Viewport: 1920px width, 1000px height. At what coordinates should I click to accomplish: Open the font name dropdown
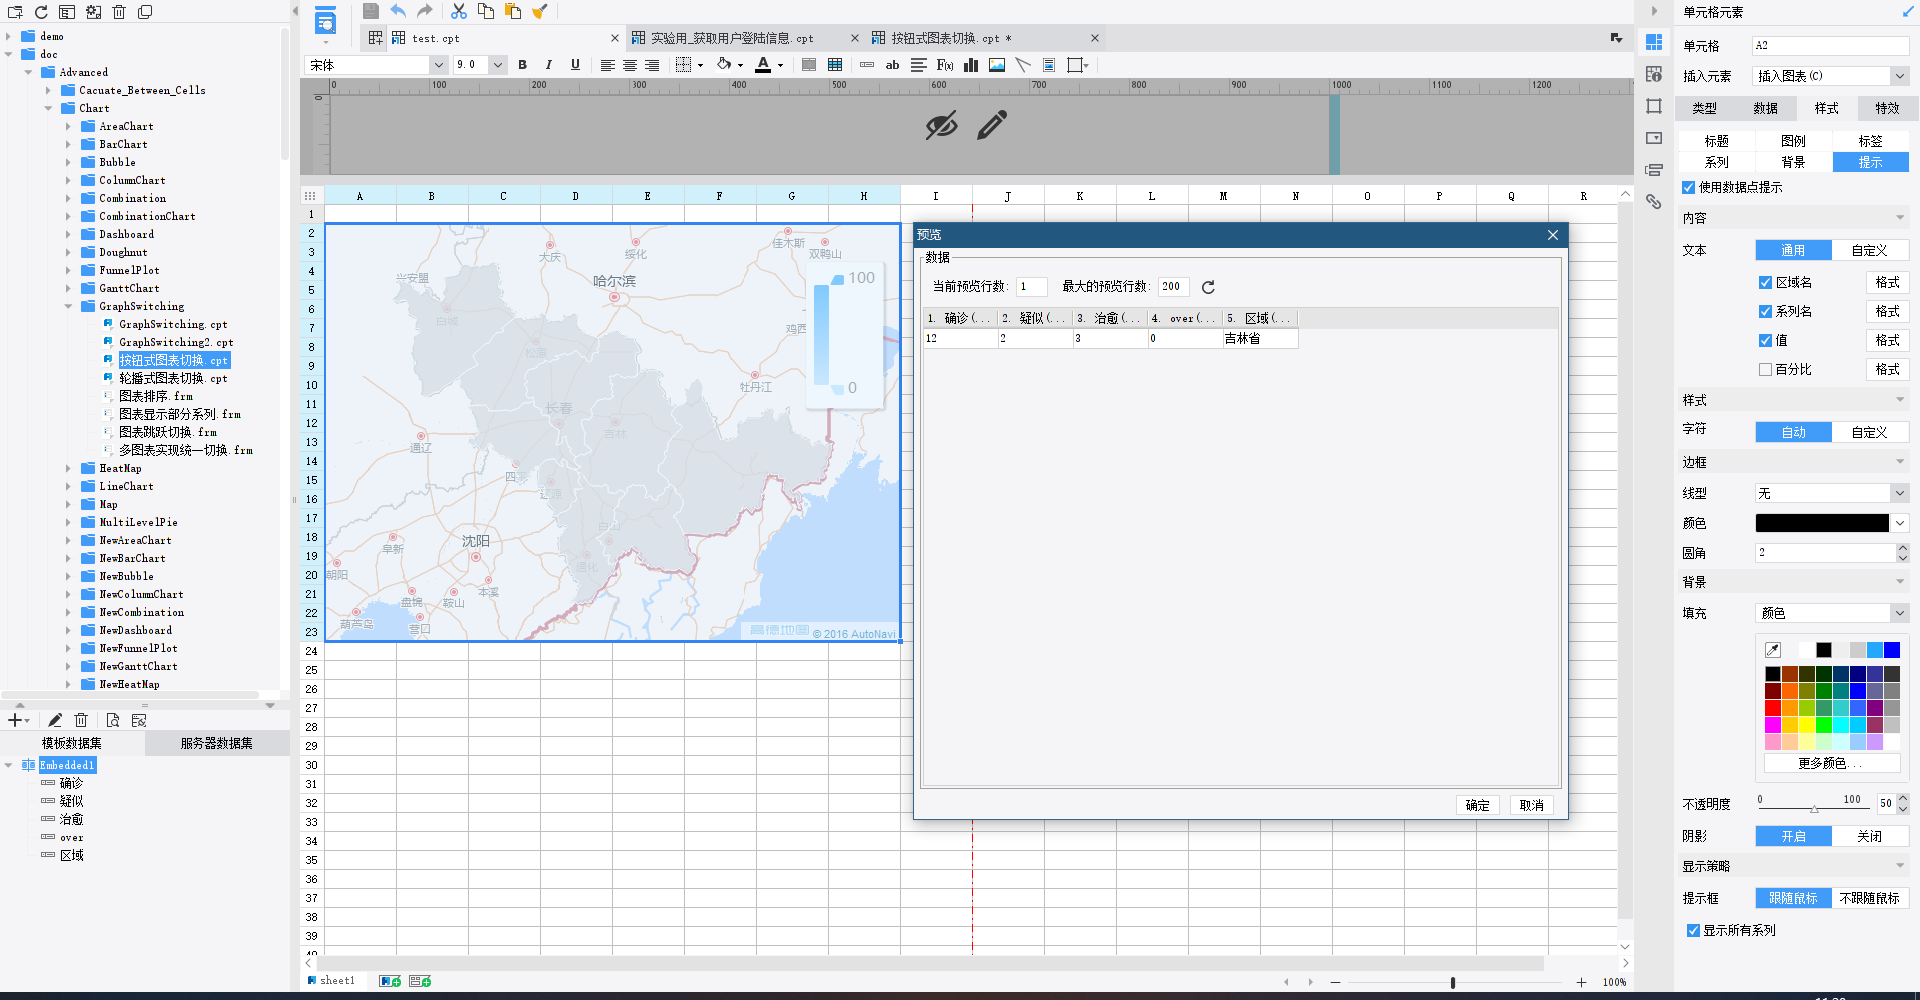[x=438, y=65]
